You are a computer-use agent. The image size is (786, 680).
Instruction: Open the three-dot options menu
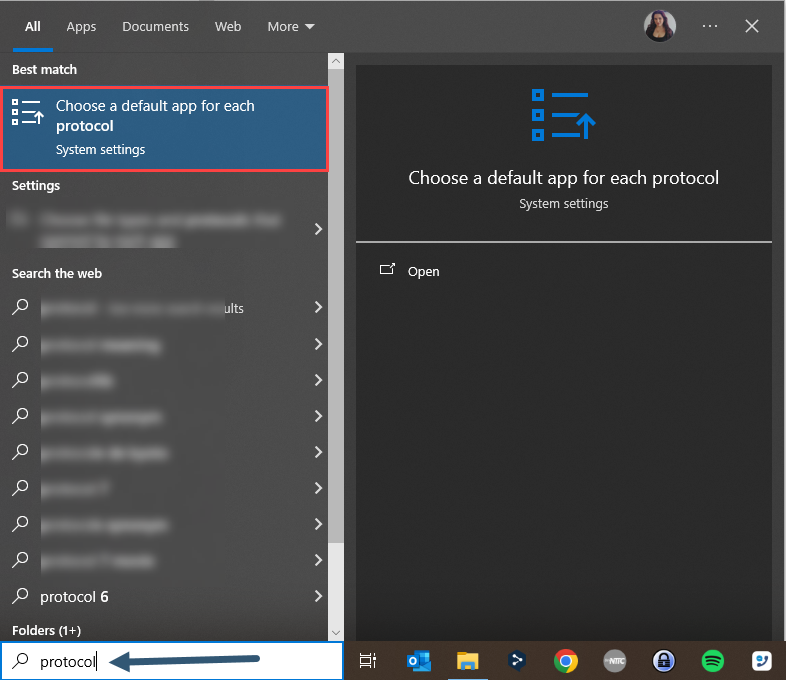(710, 27)
